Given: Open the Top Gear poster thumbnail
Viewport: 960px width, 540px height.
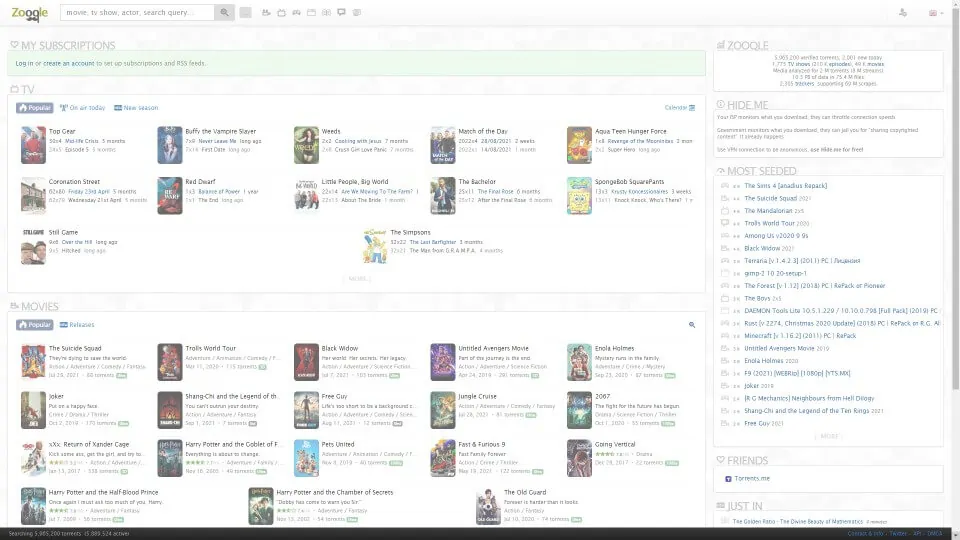Looking at the screenshot, I should pos(33,145).
